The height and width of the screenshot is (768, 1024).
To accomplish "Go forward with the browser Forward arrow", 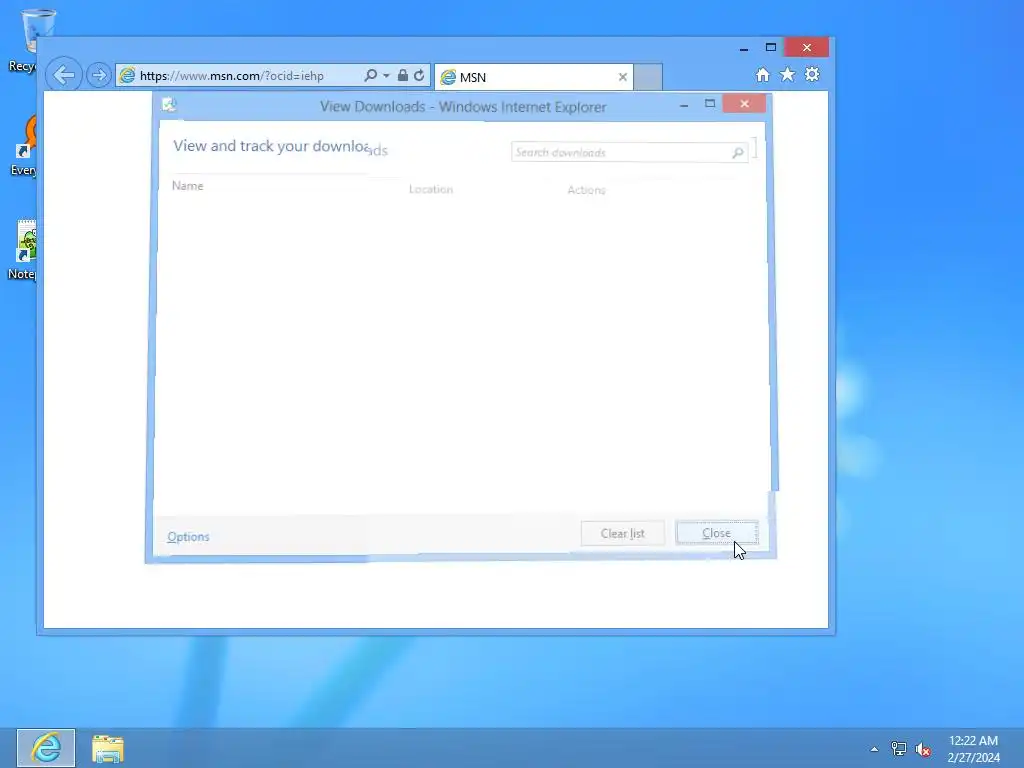I will pyautogui.click(x=99, y=76).
